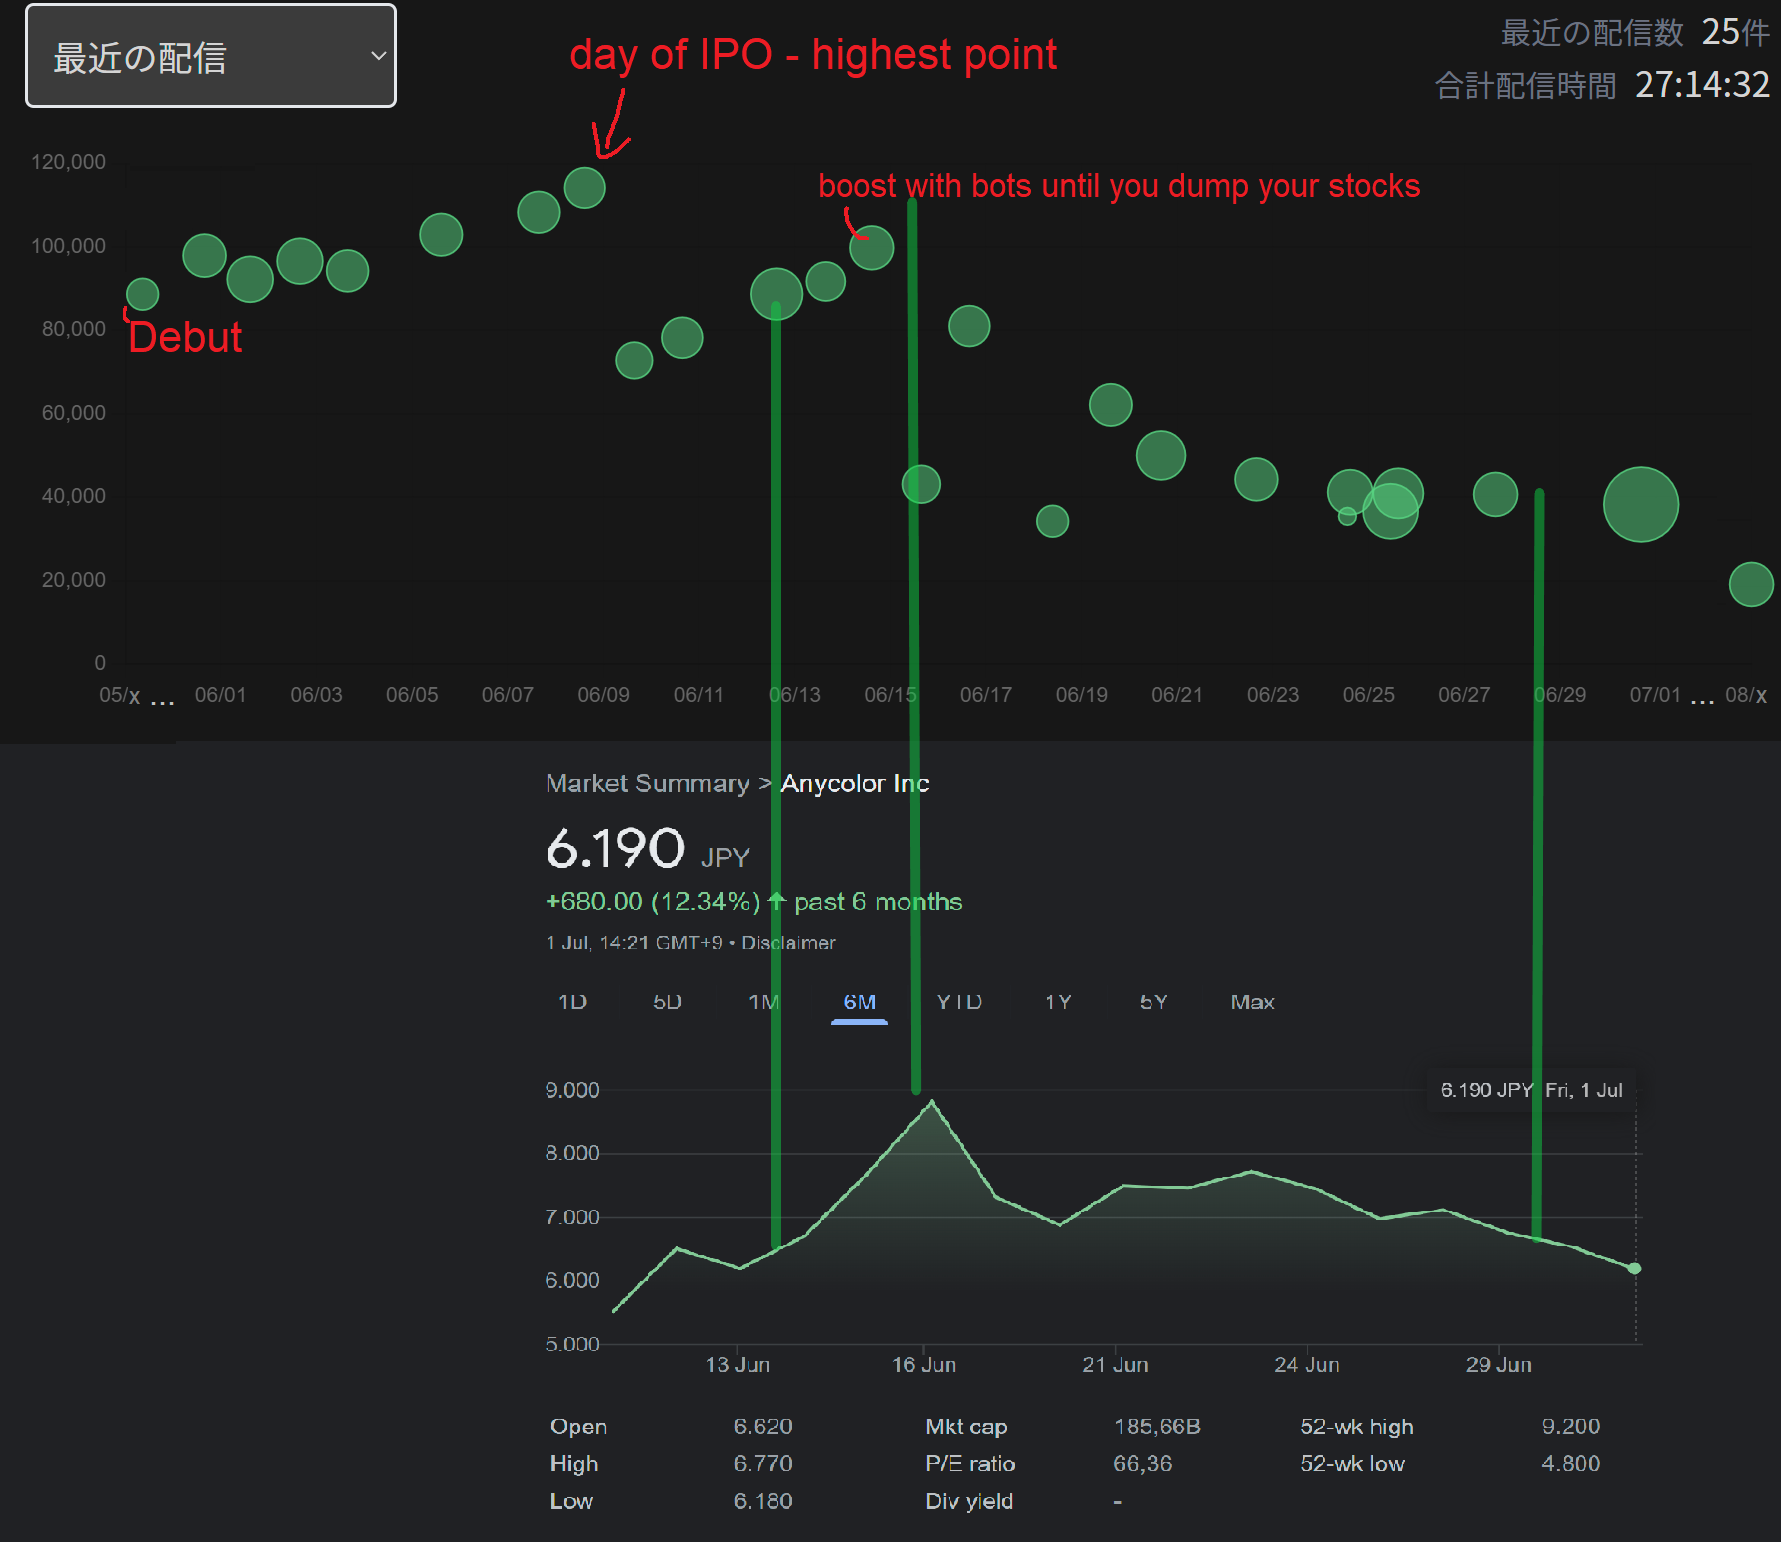Click the '1 Jul, 14:21 GMT+9' timestamp

634,943
